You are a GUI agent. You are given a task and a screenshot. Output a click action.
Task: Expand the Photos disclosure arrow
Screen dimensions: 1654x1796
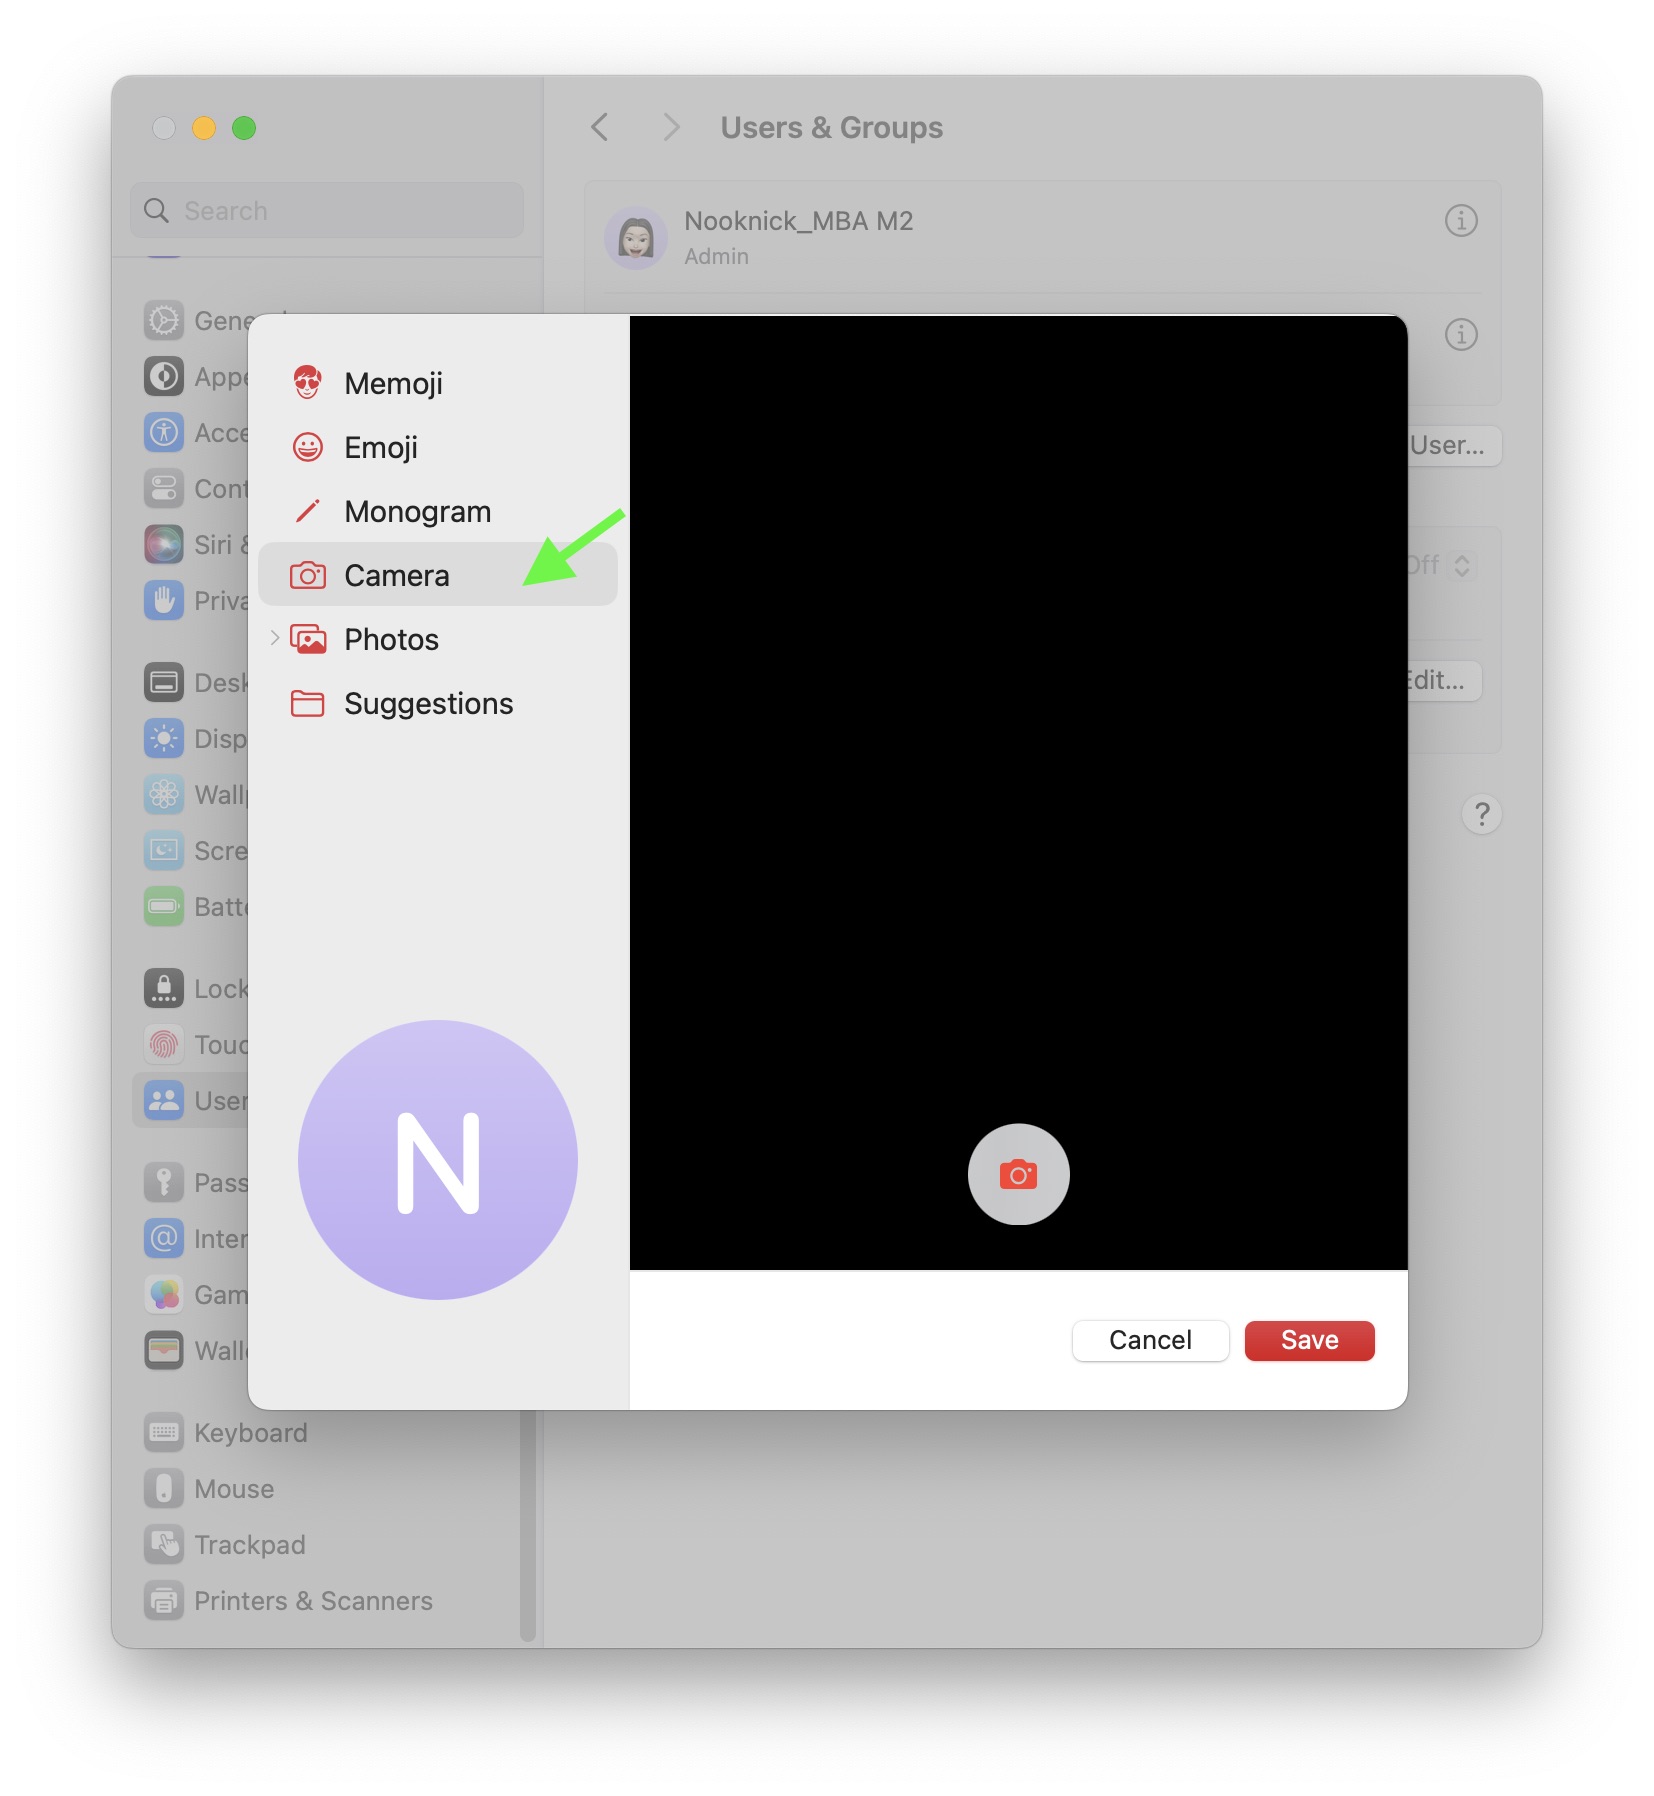coord(274,638)
